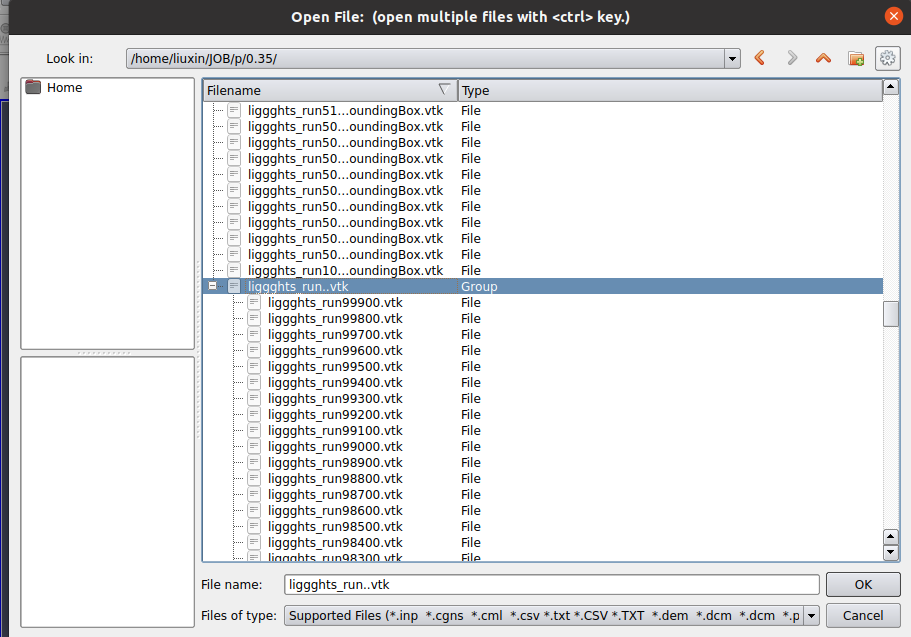Select liggghts_run99100.vtk
The image size is (911, 637).
[x=335, y=430]
